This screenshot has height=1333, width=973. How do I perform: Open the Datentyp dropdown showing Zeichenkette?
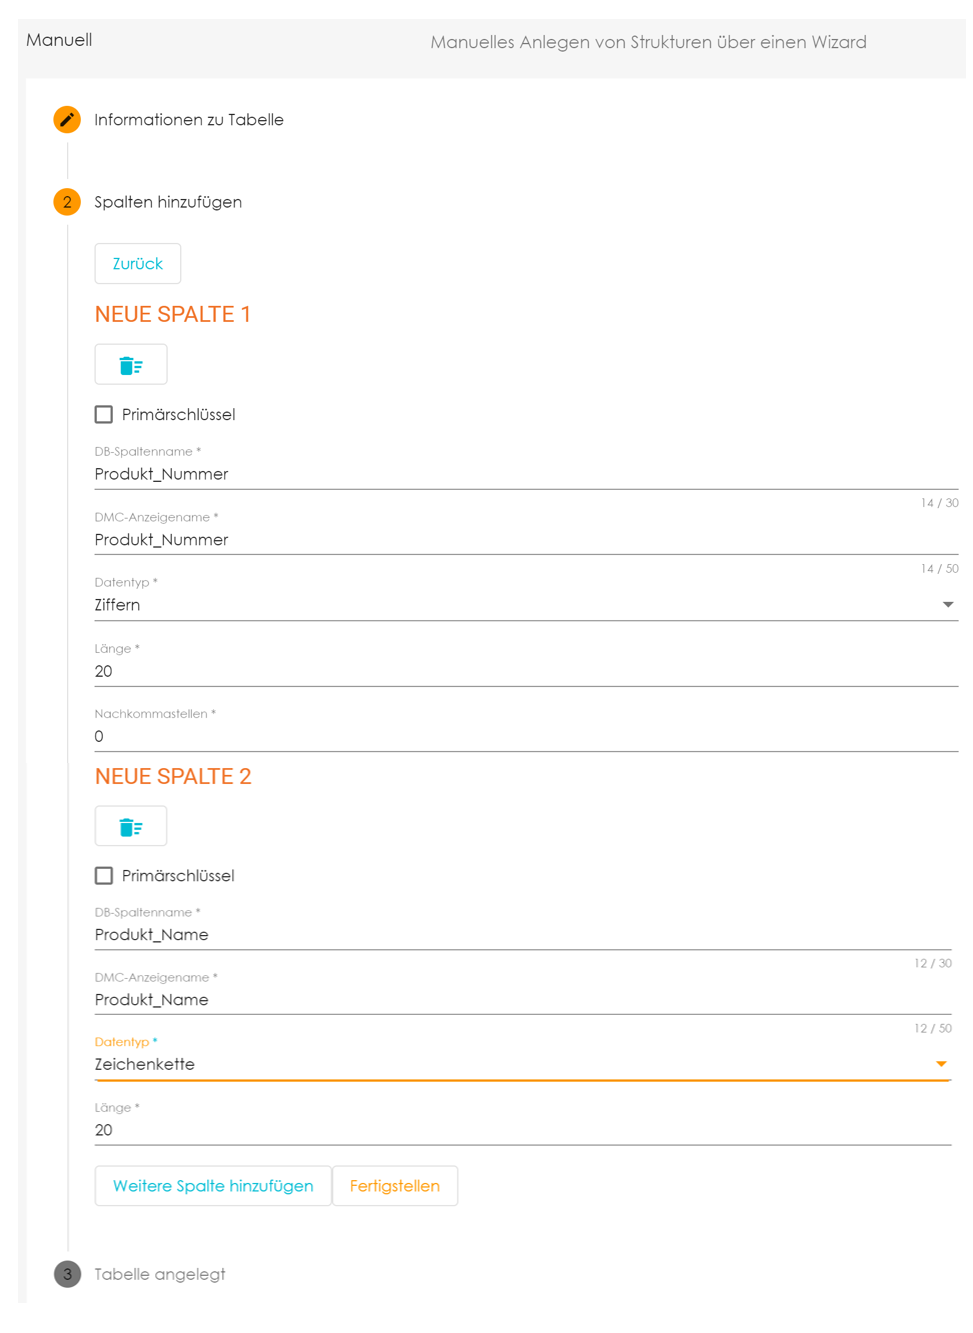(x=510, y=1064)
